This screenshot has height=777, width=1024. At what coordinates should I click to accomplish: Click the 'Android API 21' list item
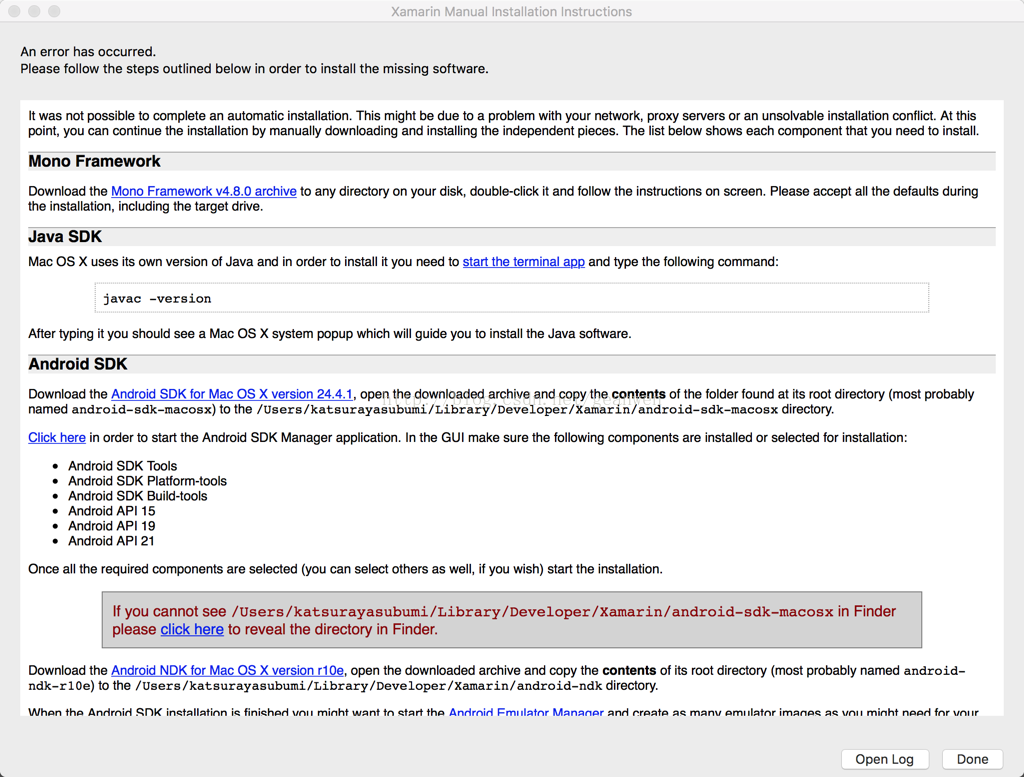(112, 541)
